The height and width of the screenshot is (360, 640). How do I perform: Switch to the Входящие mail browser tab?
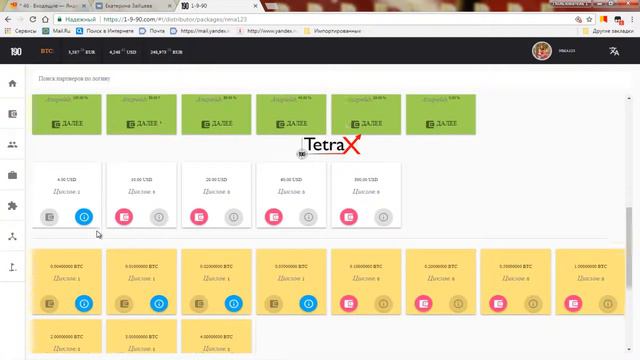[47, 6]
